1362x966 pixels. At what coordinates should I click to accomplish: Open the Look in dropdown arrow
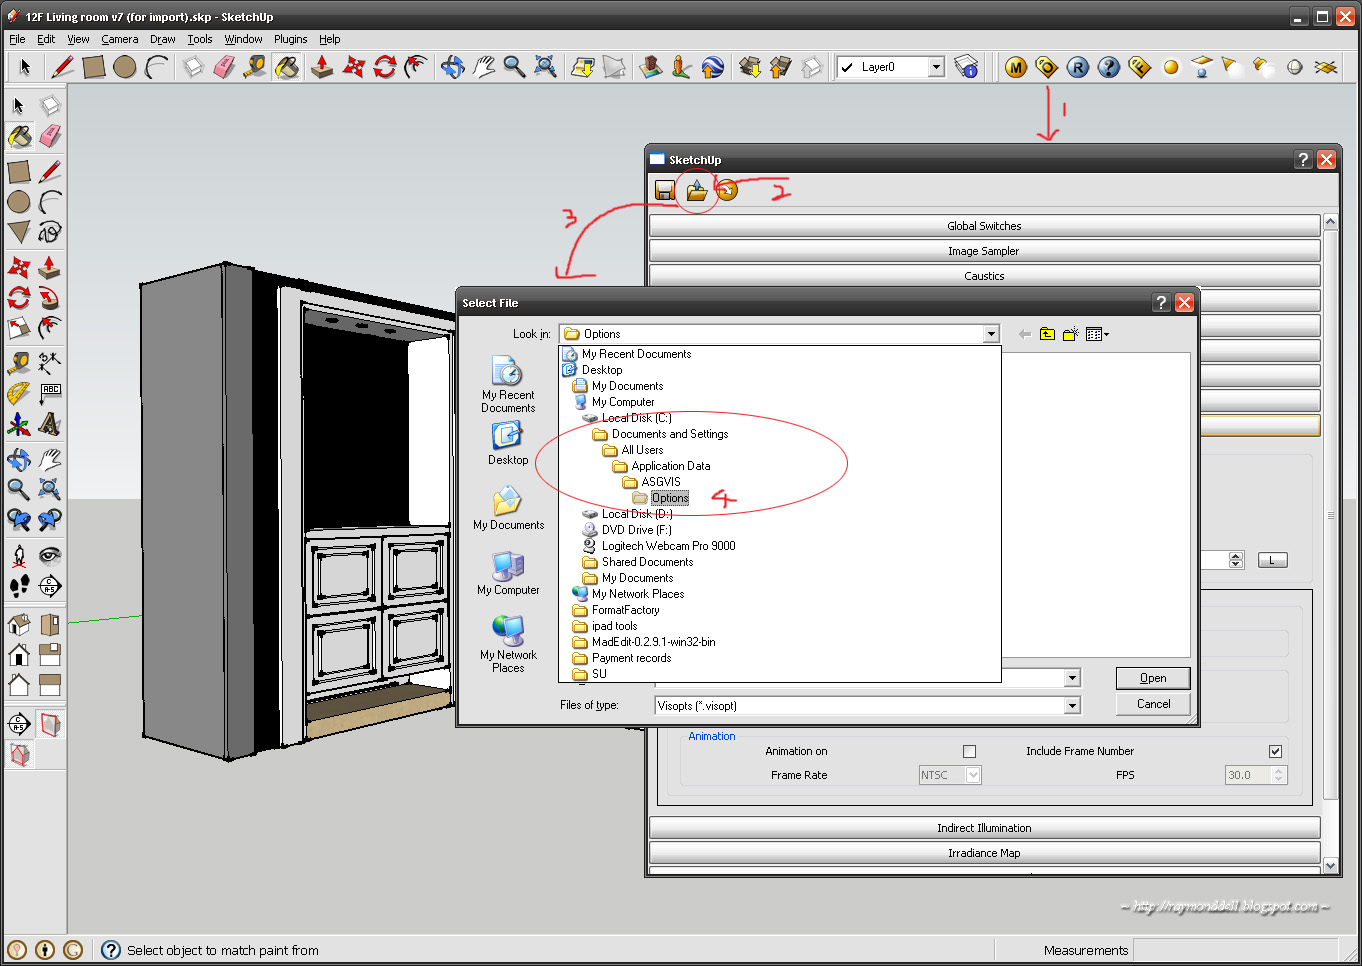click(x=991, y=334)
